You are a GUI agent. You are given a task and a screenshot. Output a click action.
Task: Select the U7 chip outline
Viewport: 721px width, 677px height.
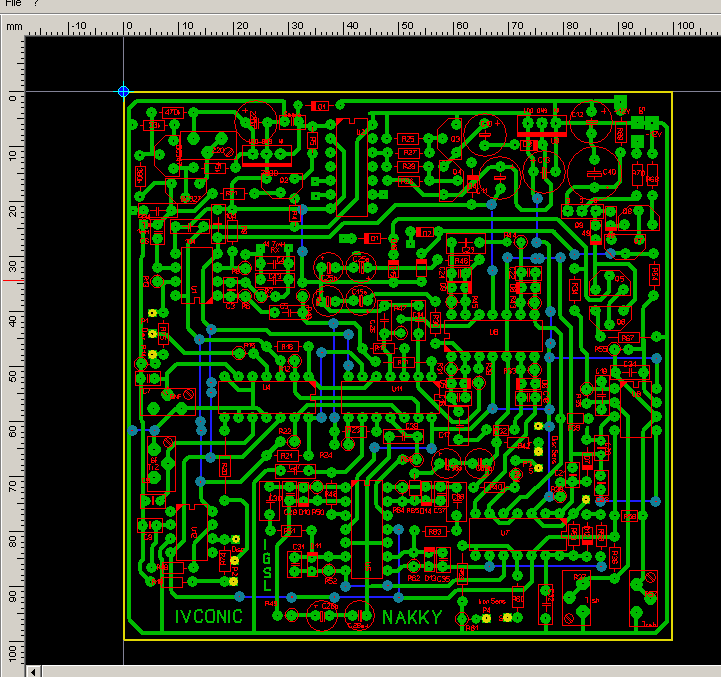(518, 534)
